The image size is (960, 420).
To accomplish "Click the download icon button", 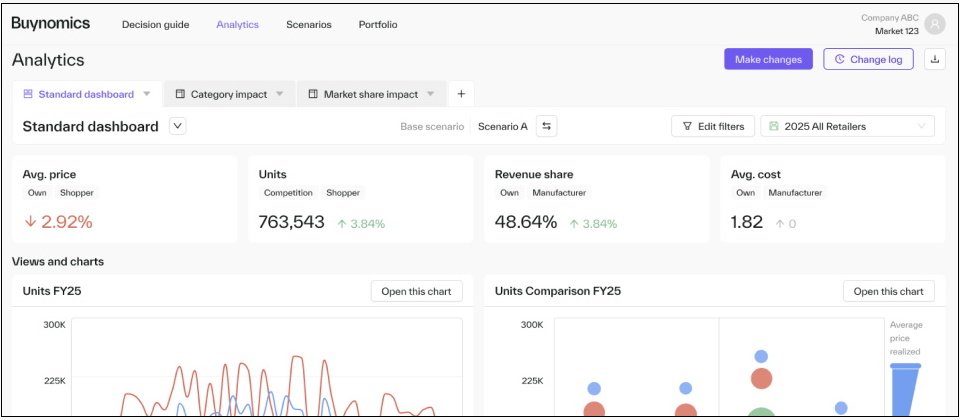I will [934, 59].
